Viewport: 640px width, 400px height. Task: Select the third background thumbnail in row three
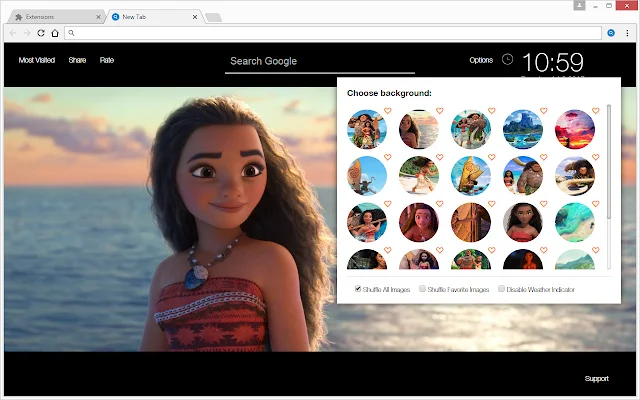pyautogui.click(x=471, y=222)
